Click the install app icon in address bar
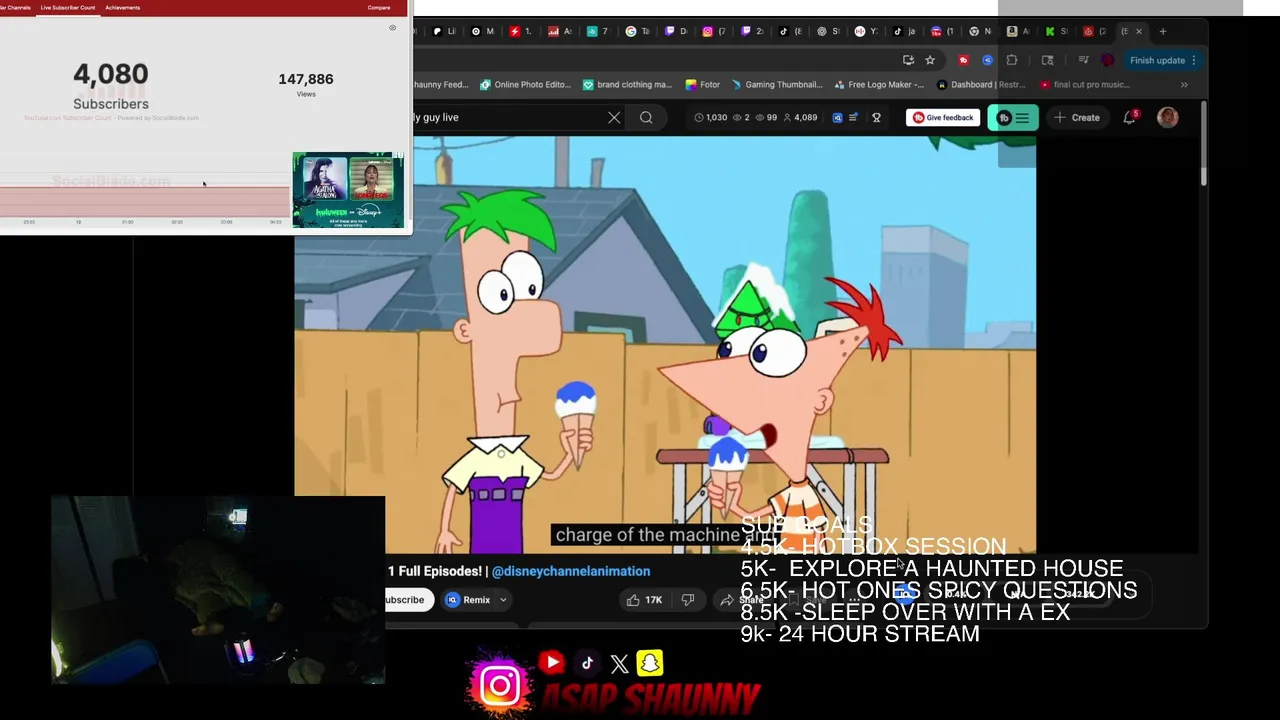The image size is (1280, 720). click(908, 60)
